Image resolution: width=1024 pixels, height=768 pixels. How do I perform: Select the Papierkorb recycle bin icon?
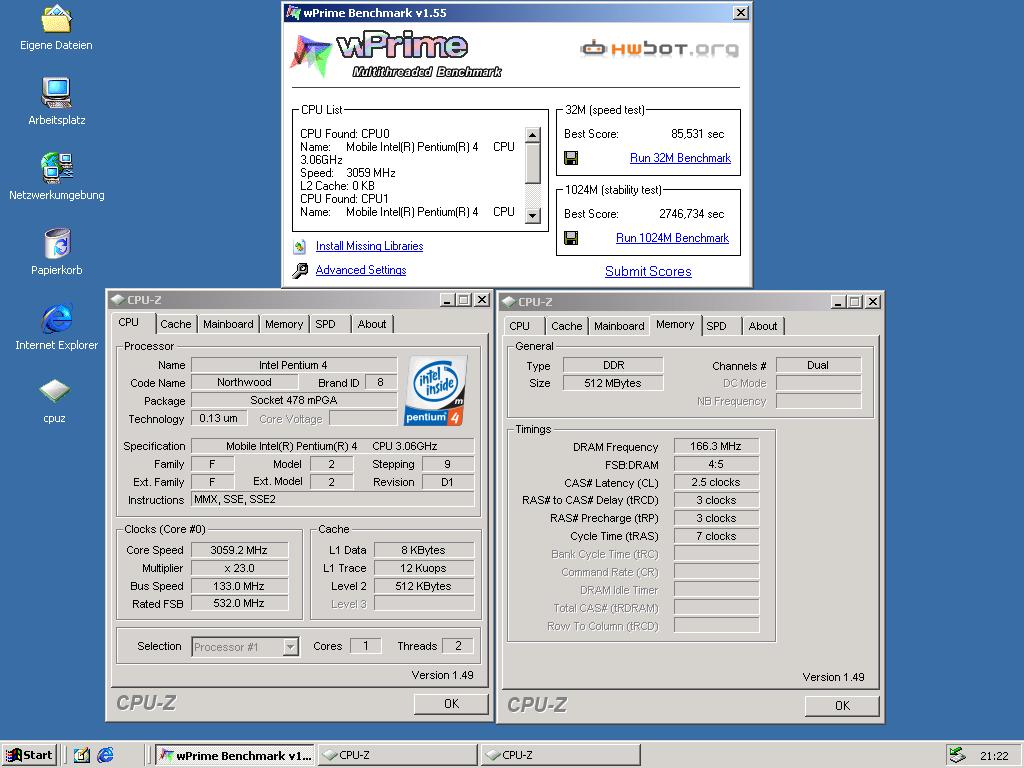[x=57, y=243]
